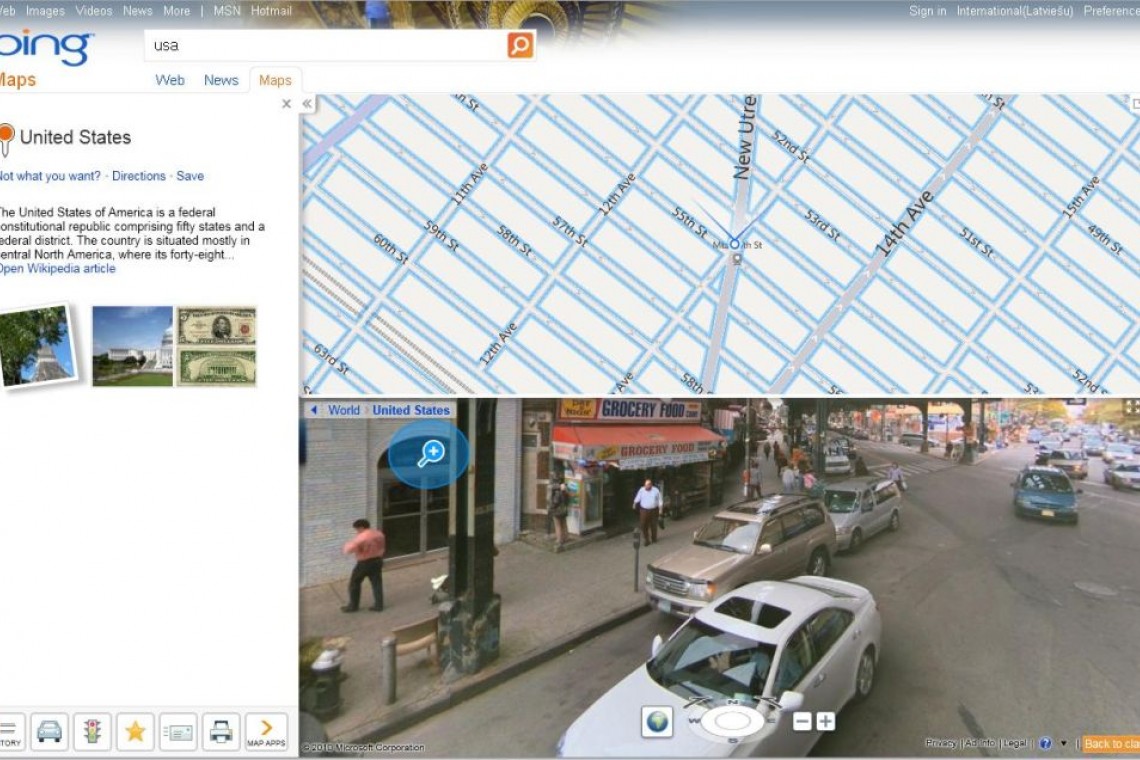Switch to the Web tab
This screenshot has height=760, width=1140.
tap(170, 80)
